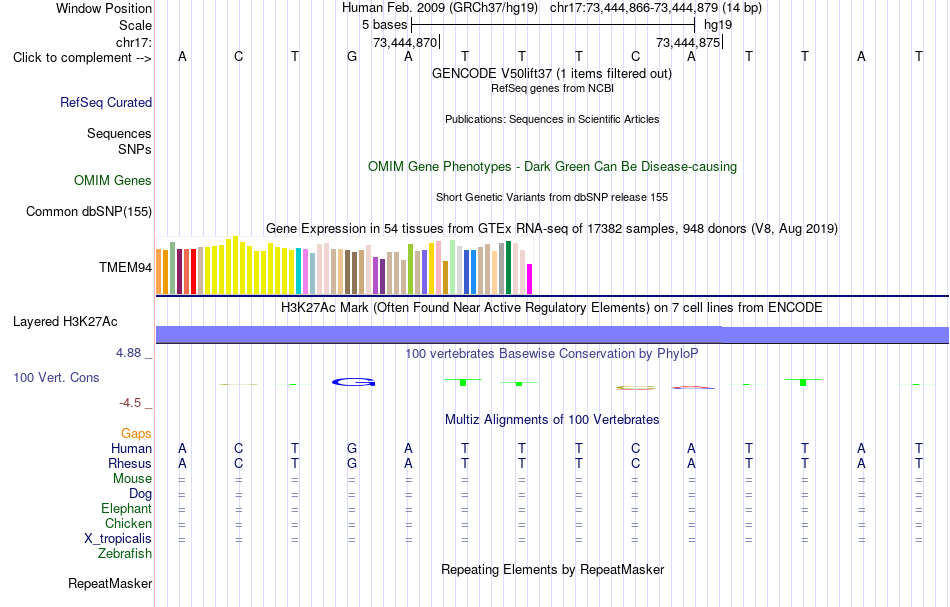The width and height of the screenshot is (950, 607).
Task: Click the 73,444,870 coordinate marker
Action: pos(405,42)
